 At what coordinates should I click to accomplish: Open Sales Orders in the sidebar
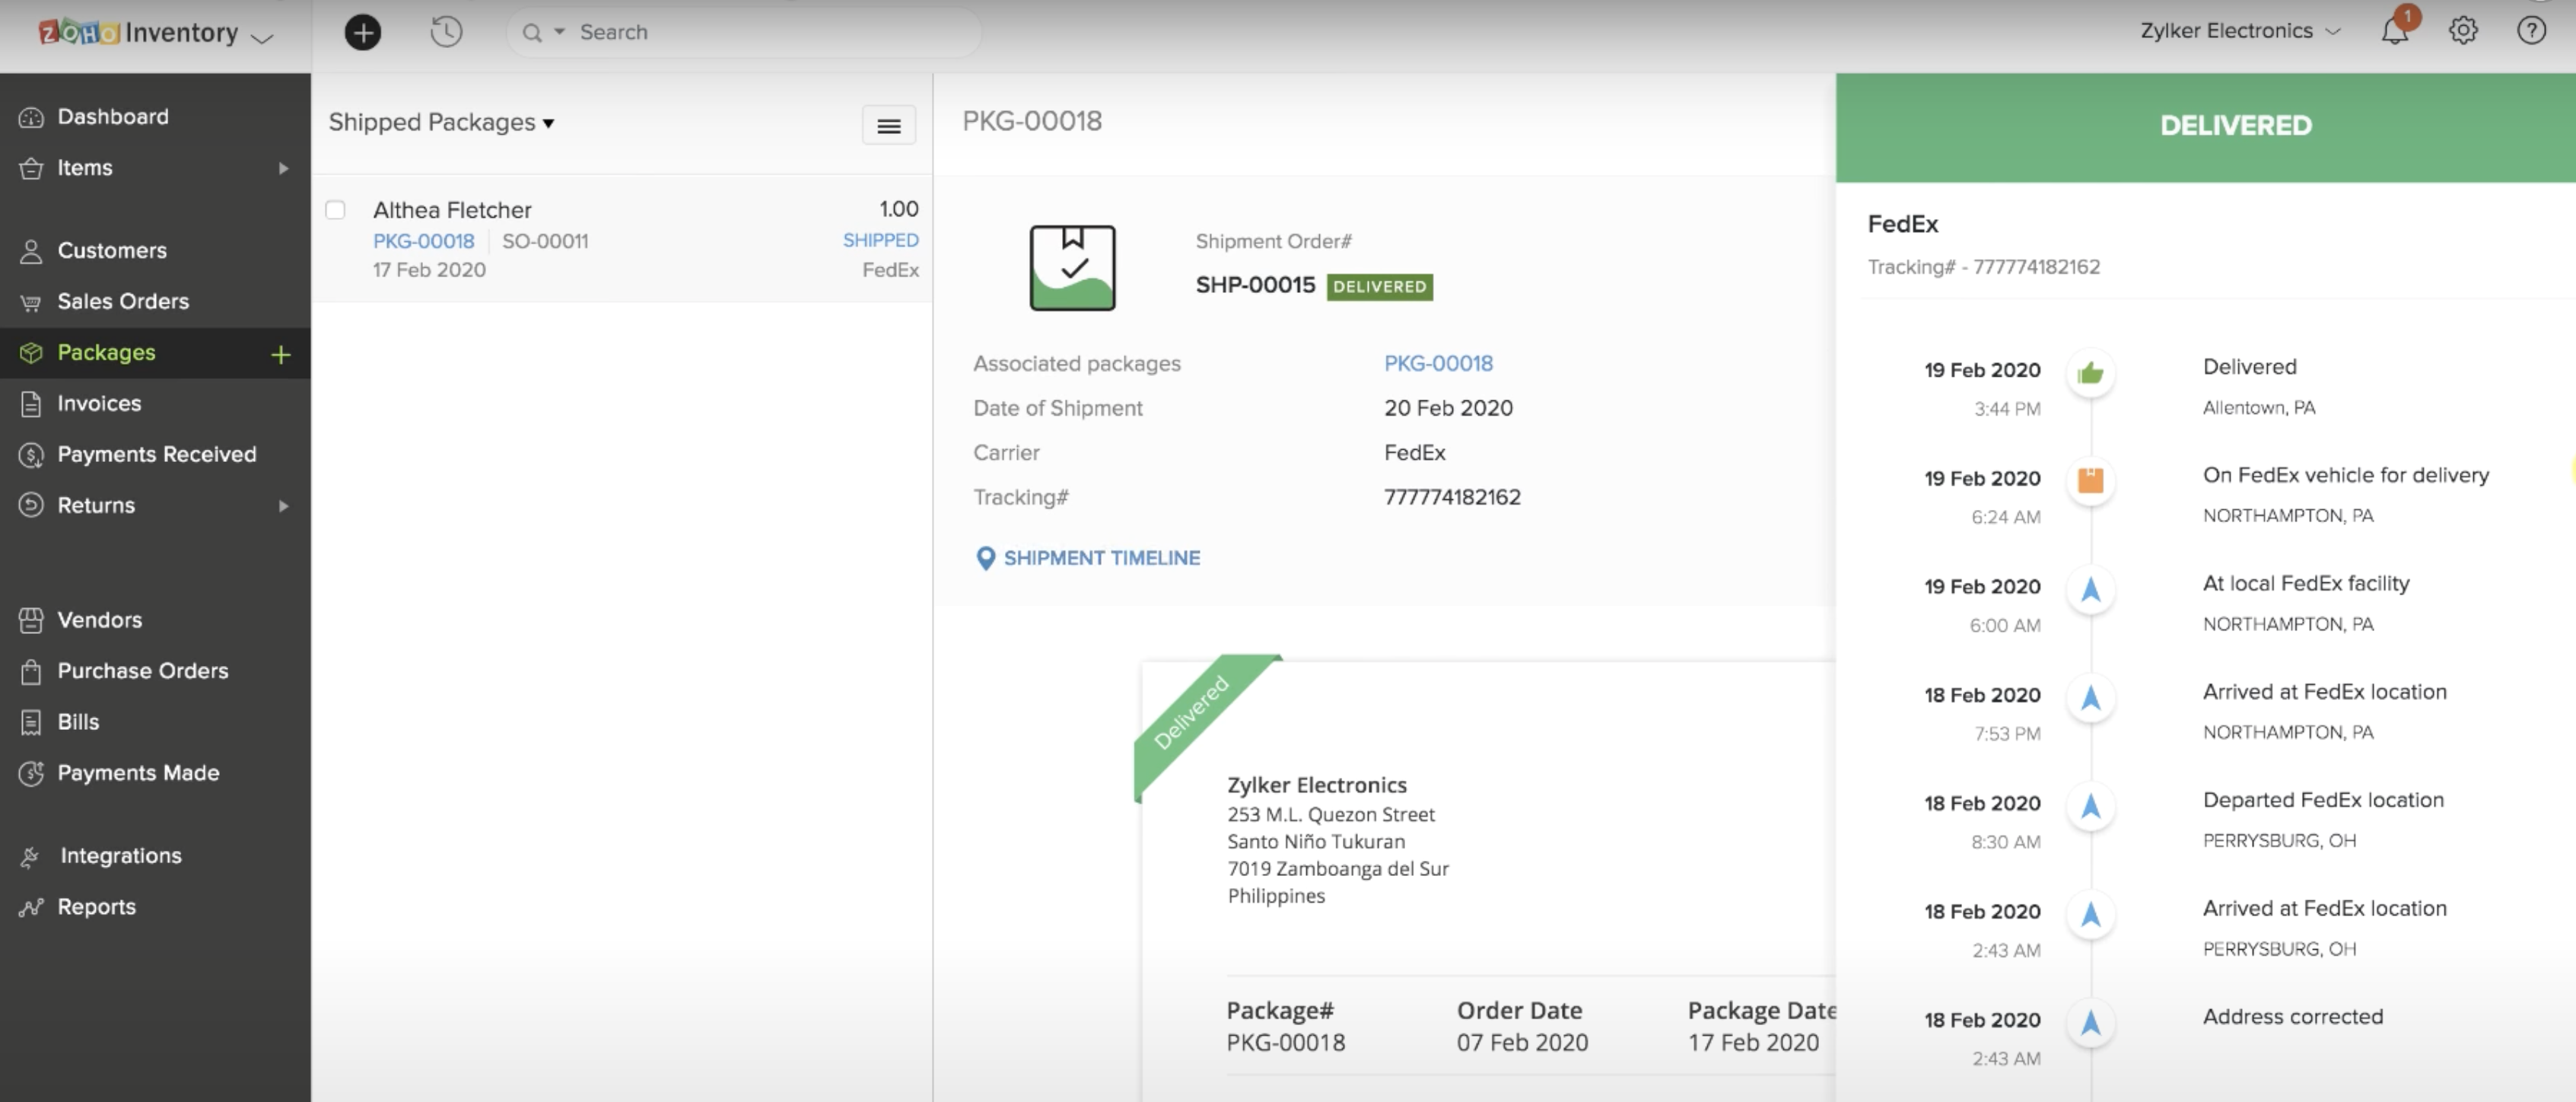123,301
